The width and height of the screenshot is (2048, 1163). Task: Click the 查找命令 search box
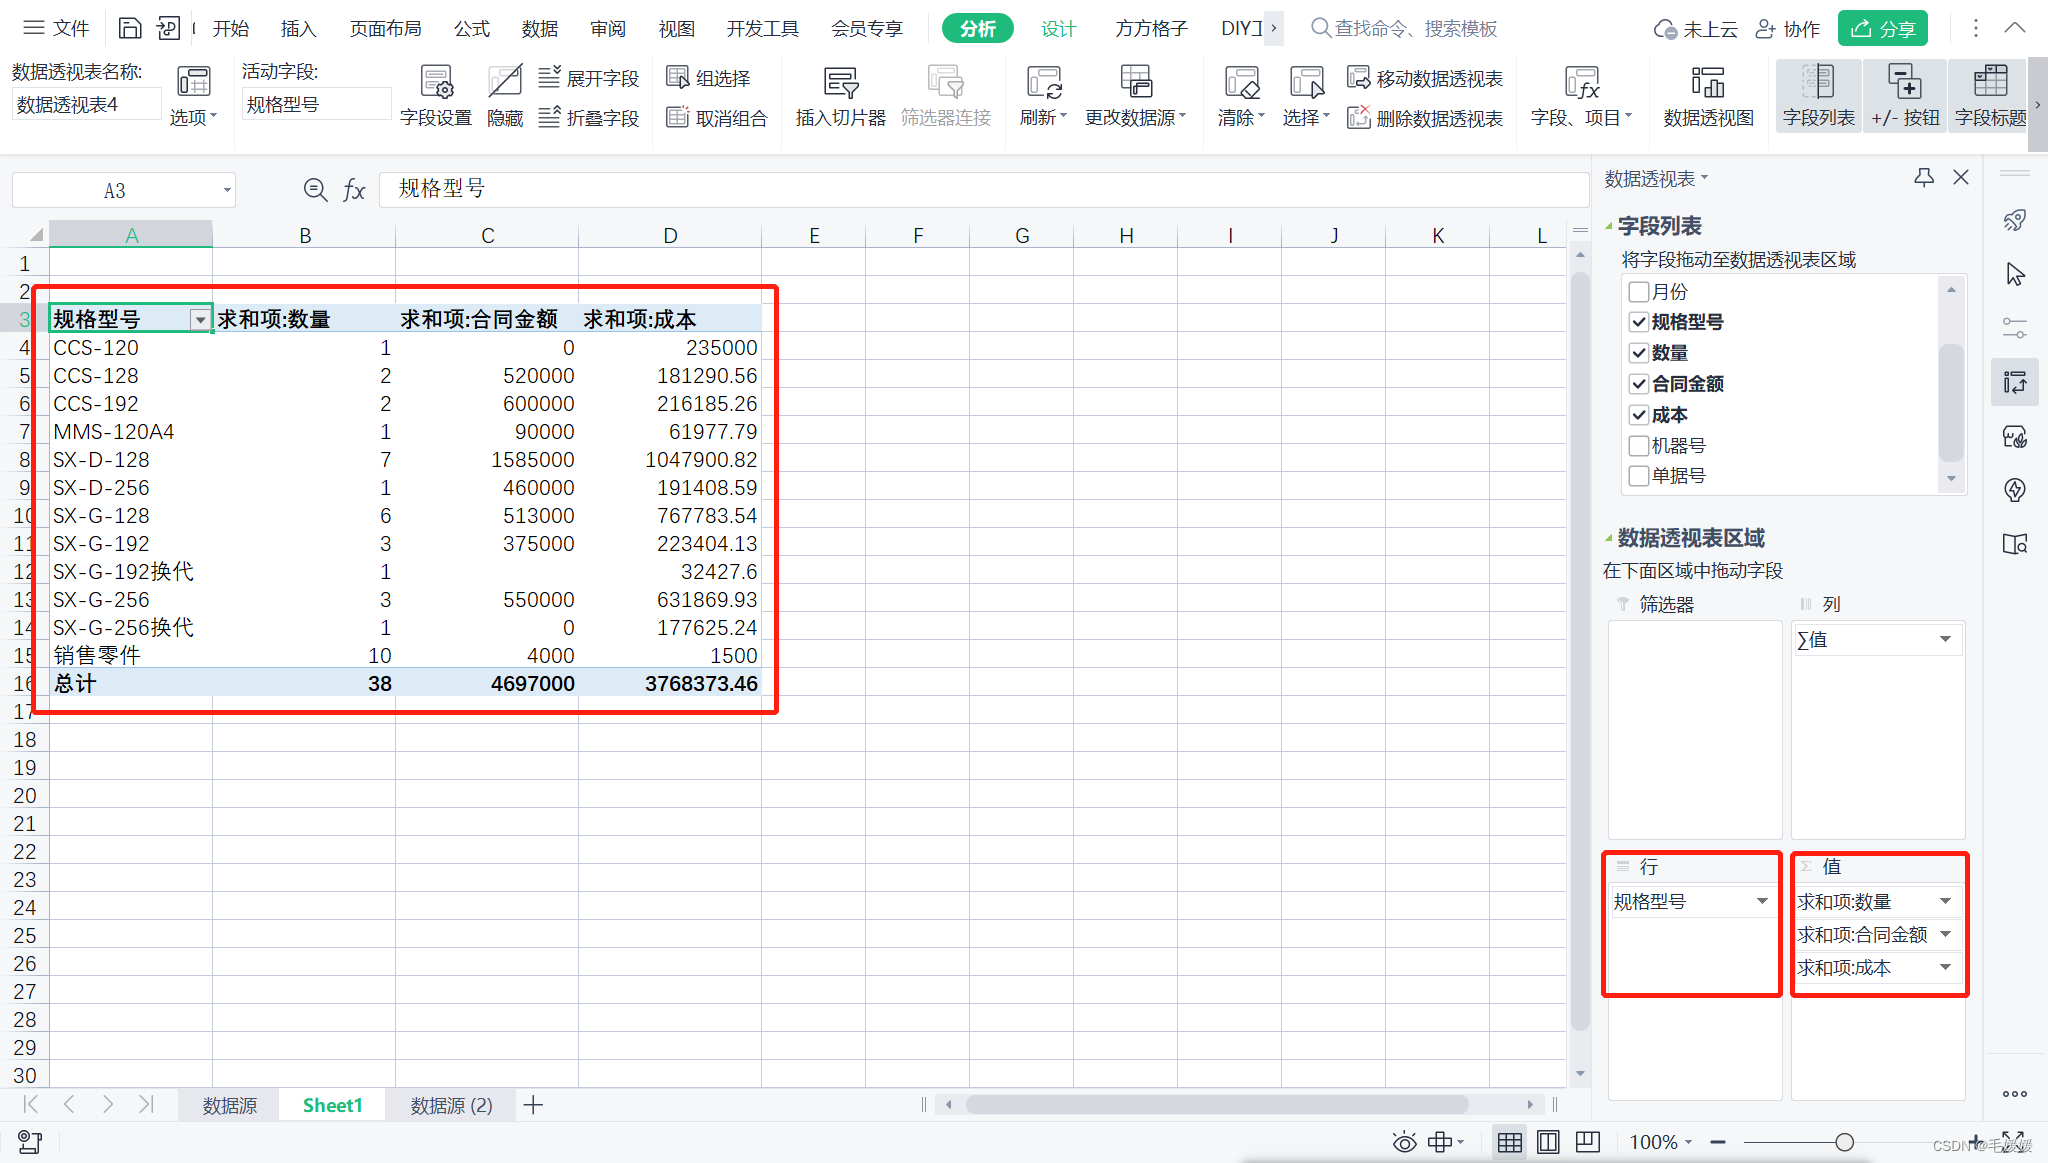click(1405, 29)
